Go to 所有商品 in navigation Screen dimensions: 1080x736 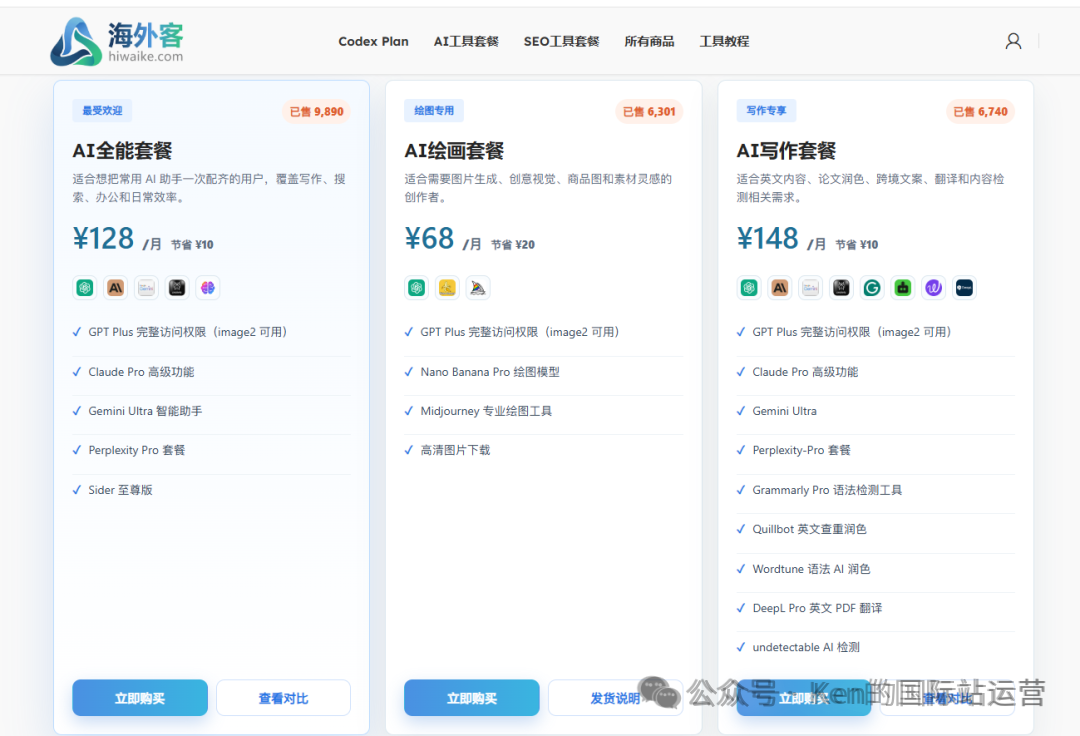pyautogui.click(x=650, y=41)
